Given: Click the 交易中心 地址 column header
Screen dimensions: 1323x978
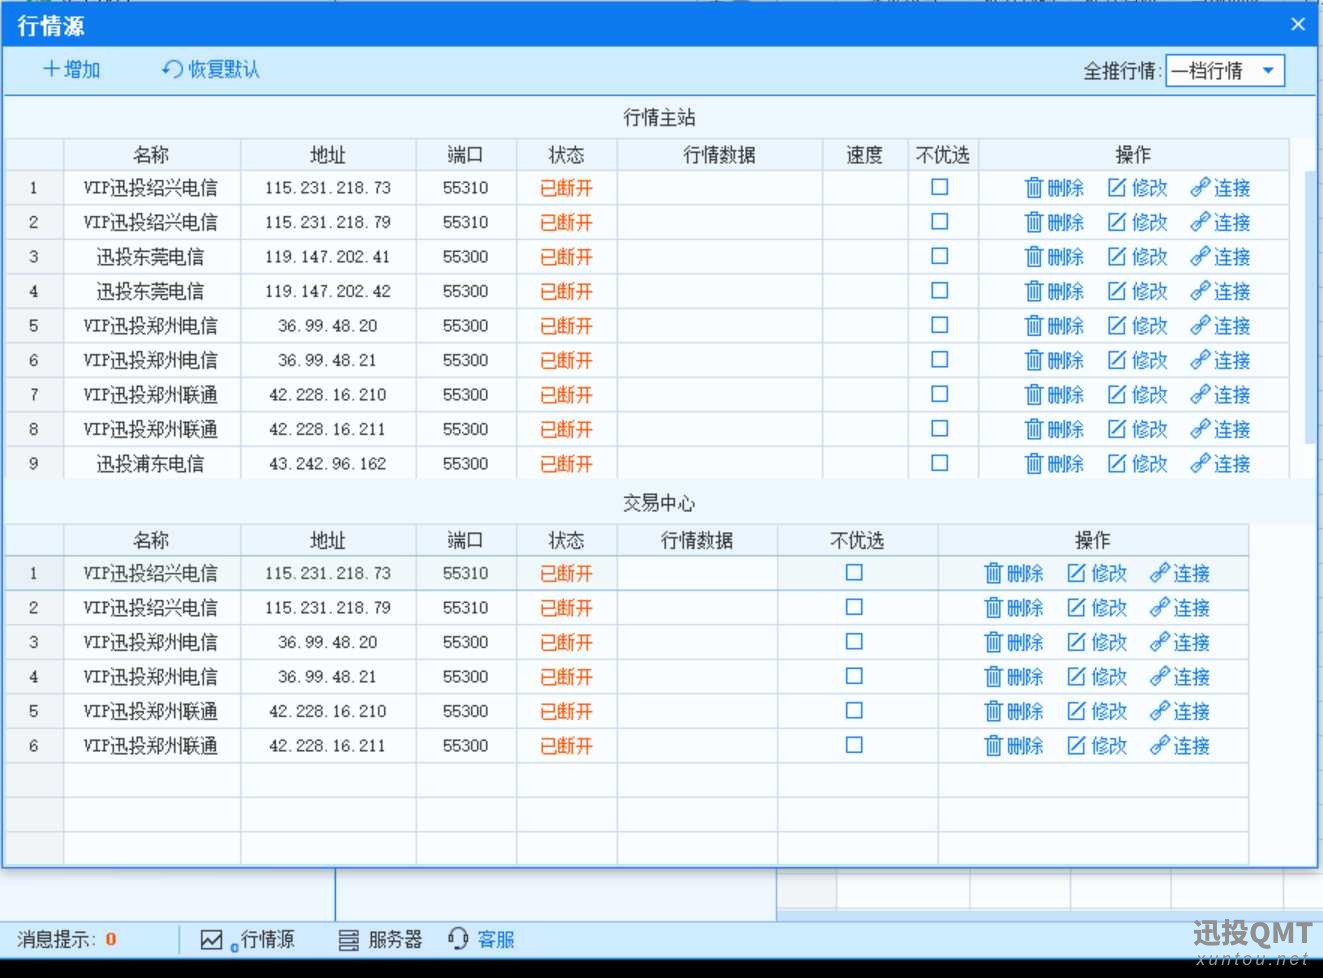Looking at the screenshot, I should point(328,540).
